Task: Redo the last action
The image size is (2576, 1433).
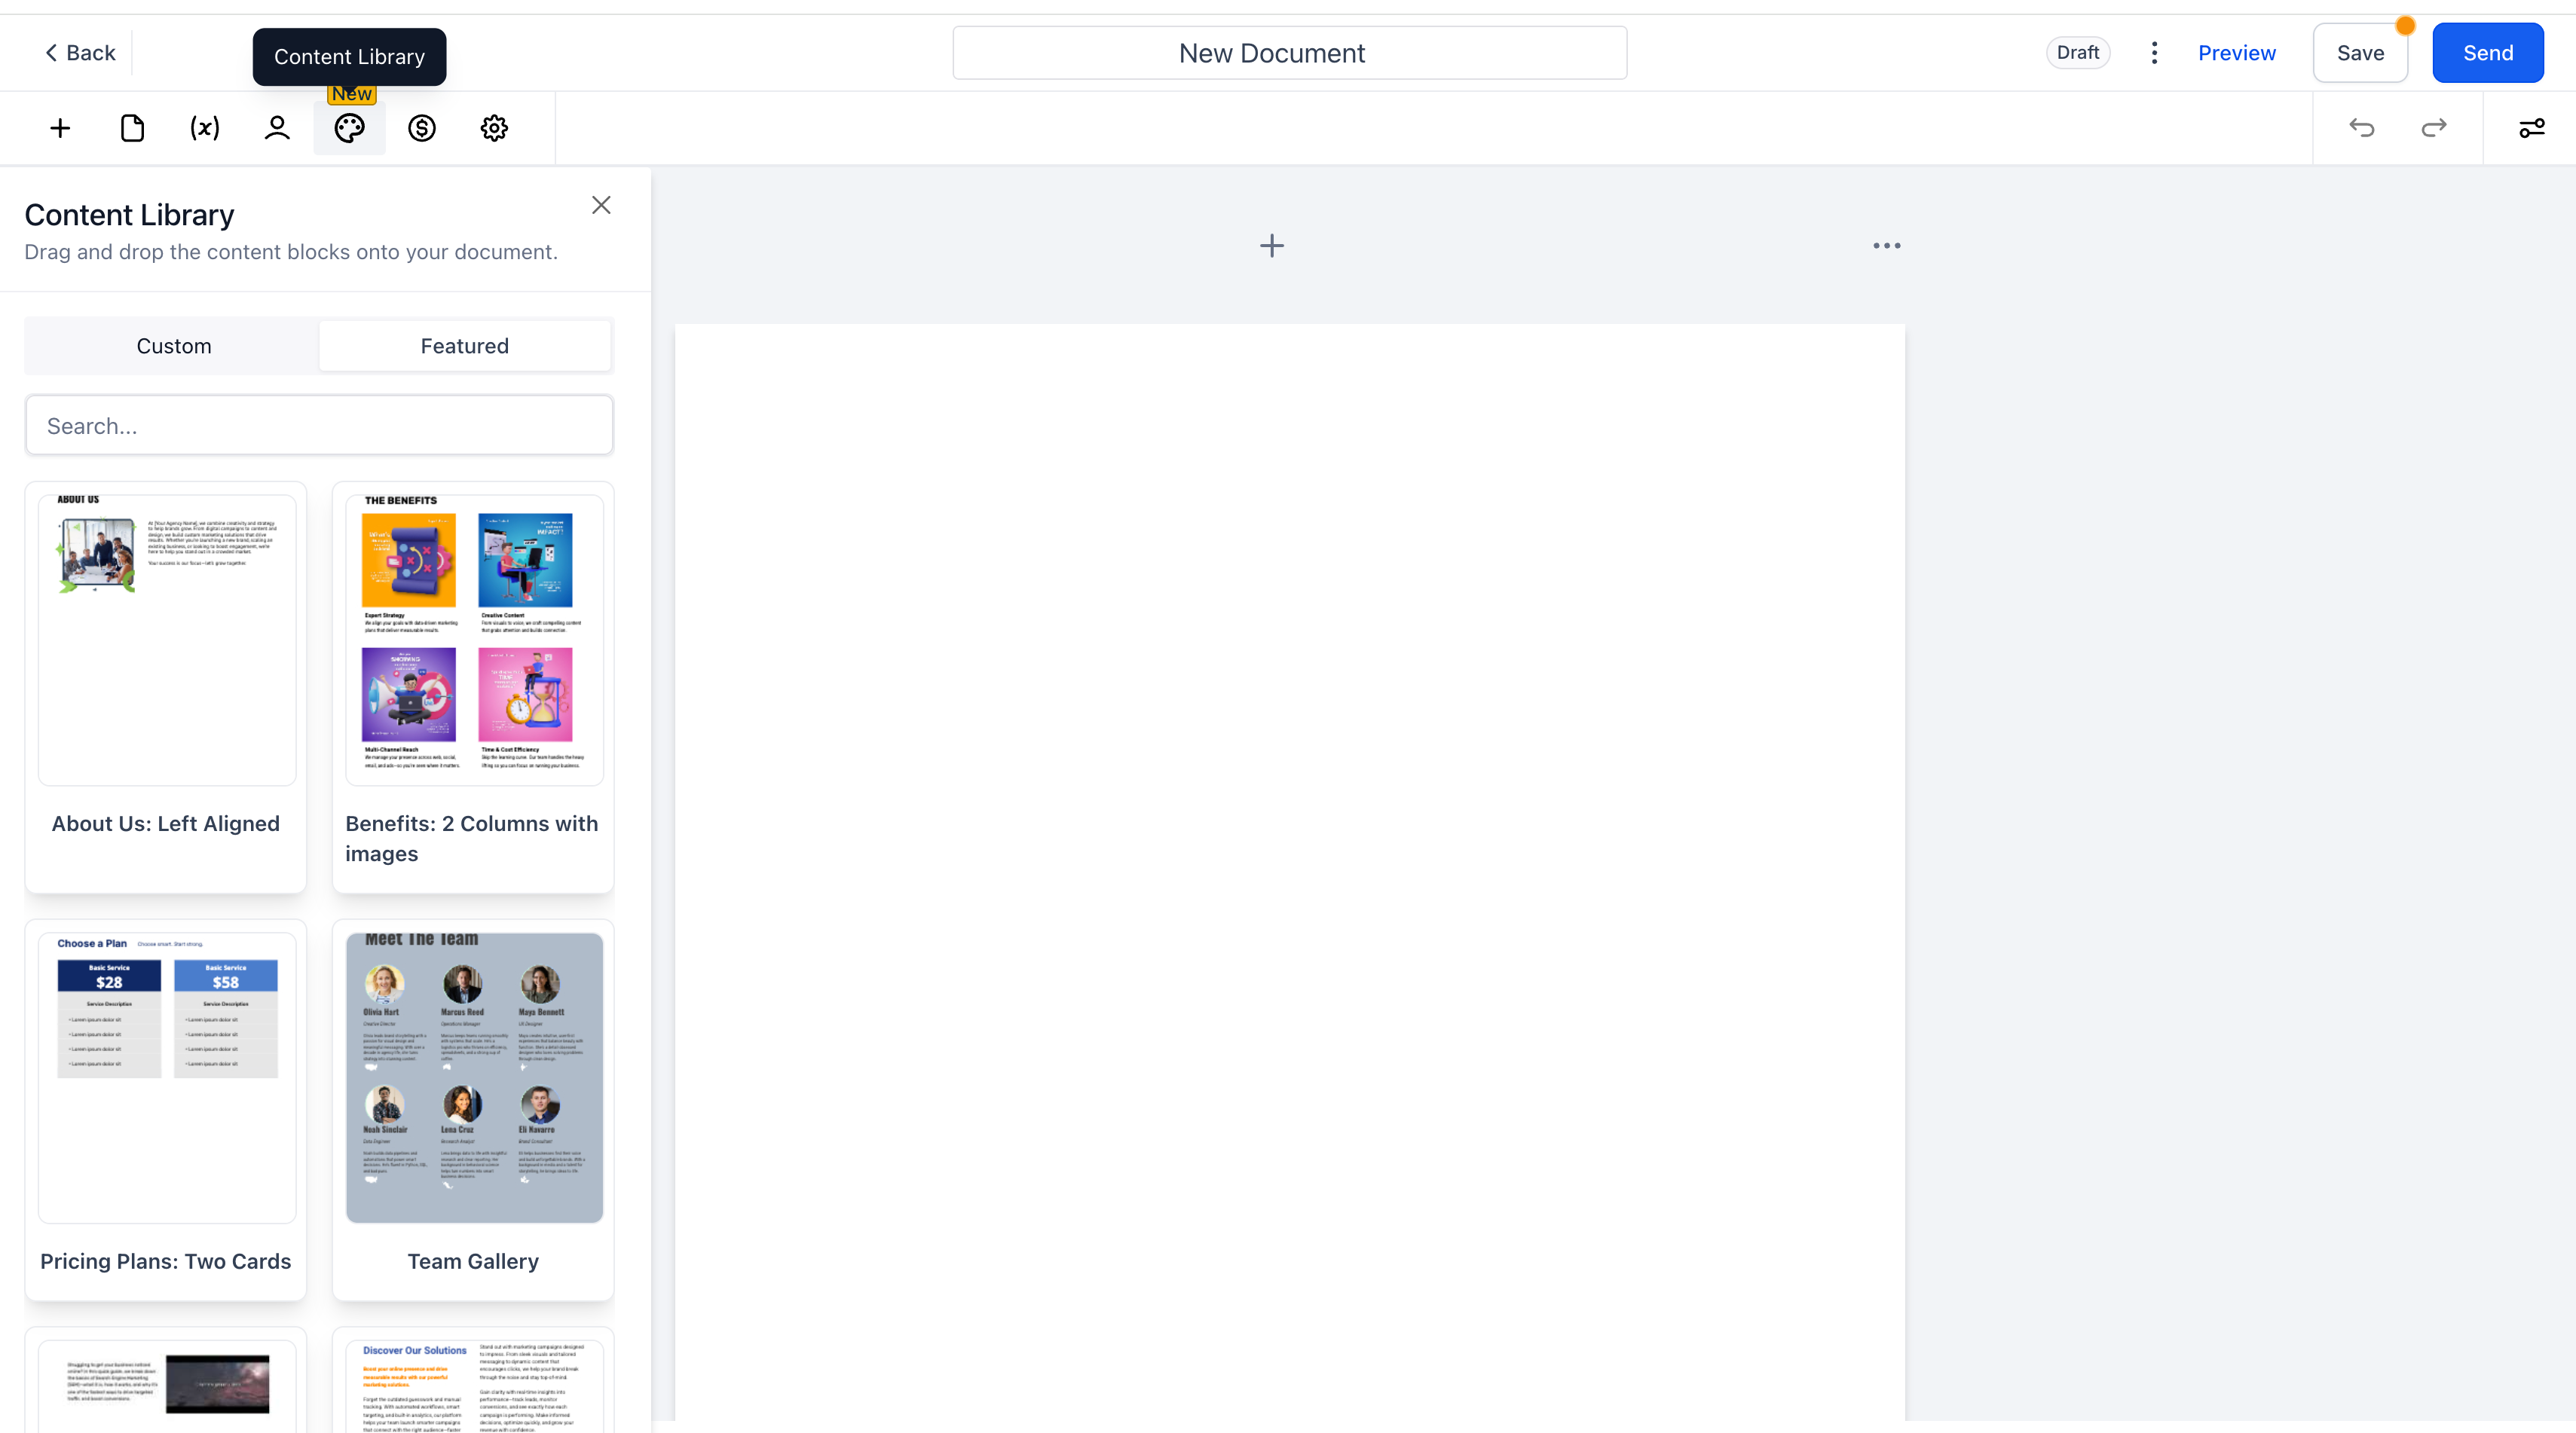Action: (x=2434, y=128)
